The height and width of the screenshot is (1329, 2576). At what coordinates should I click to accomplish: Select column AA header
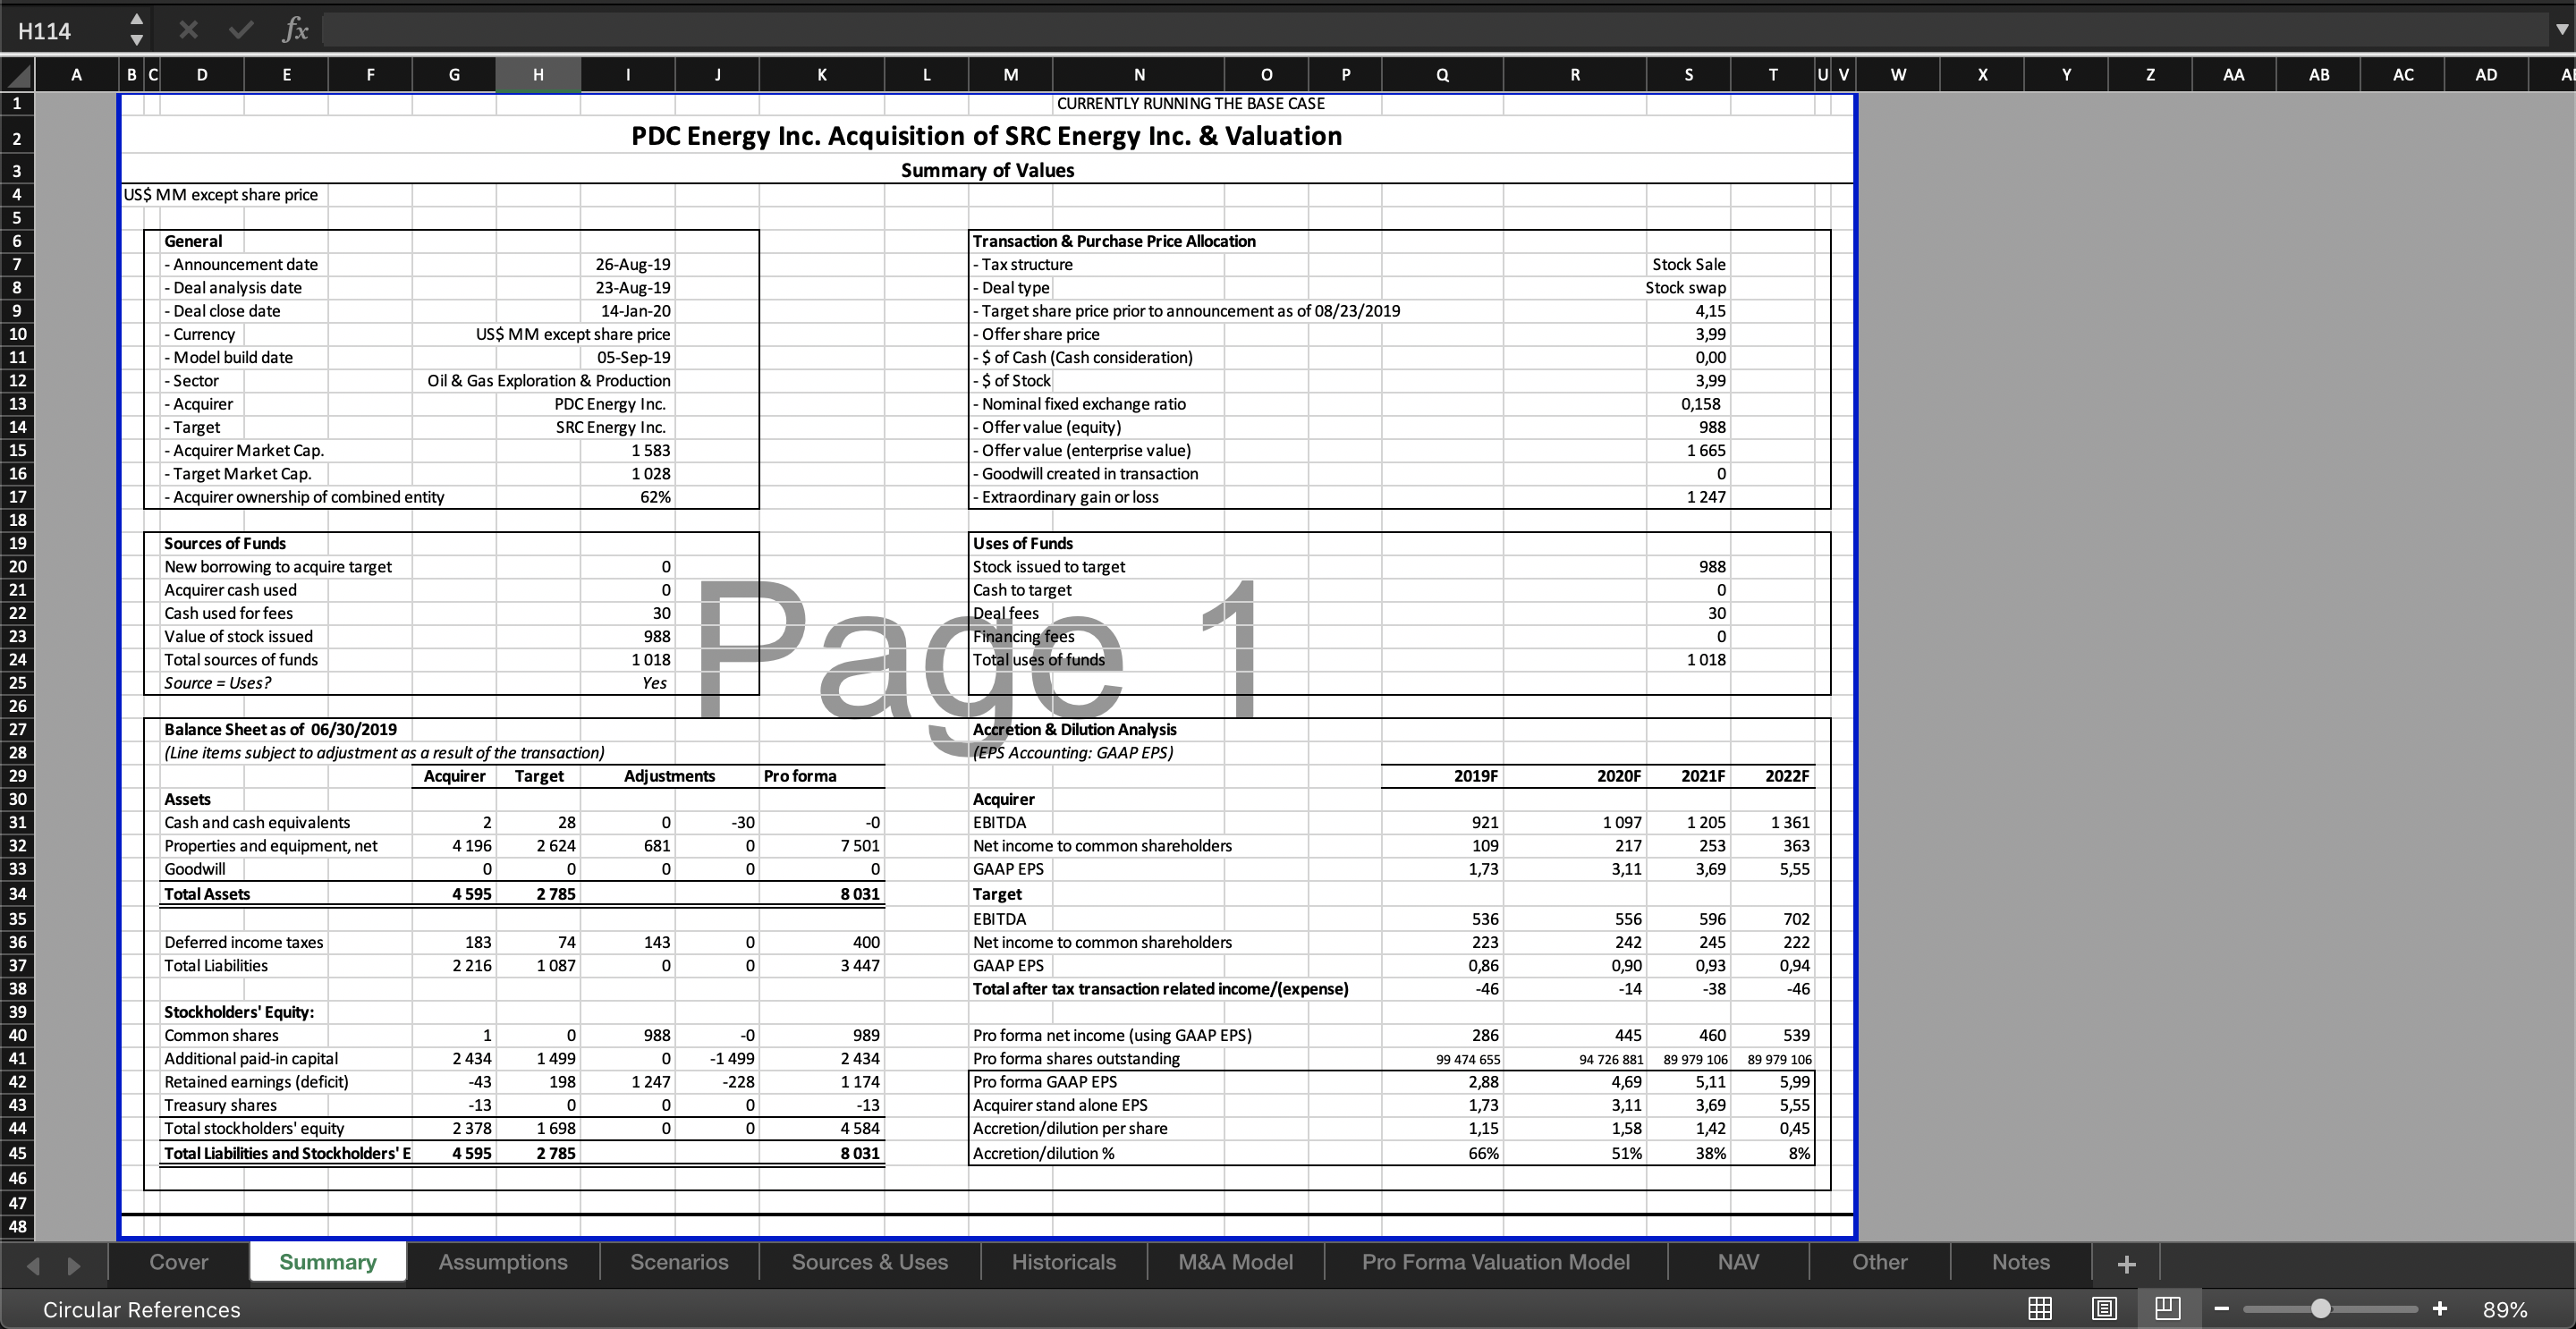[x=2234, y=75]
